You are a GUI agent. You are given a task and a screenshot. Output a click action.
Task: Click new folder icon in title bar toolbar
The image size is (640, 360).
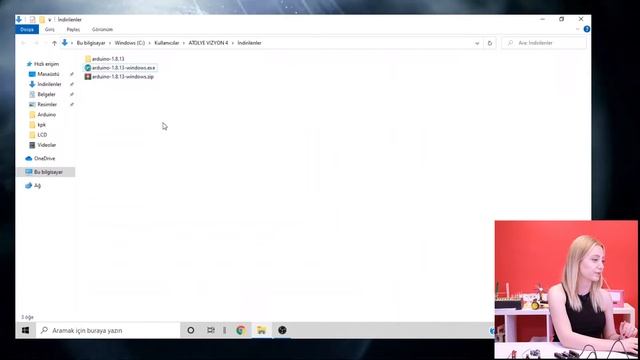point(42,20)
